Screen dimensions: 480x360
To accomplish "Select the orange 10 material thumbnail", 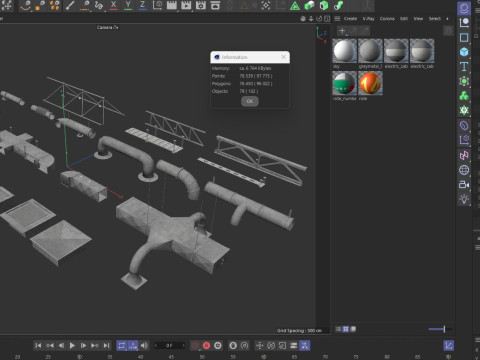I will click(x=370, y=83).
